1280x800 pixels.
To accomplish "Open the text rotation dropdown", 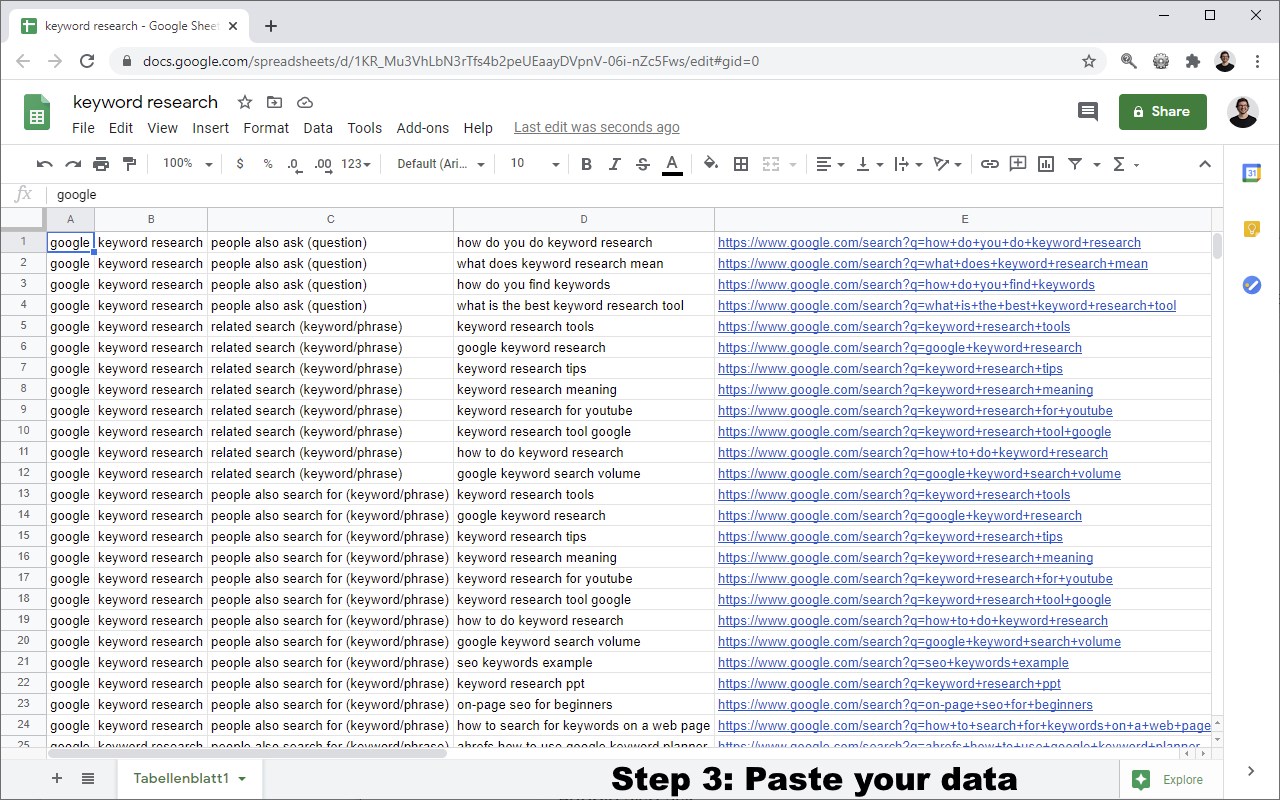I will coord(946,164).
